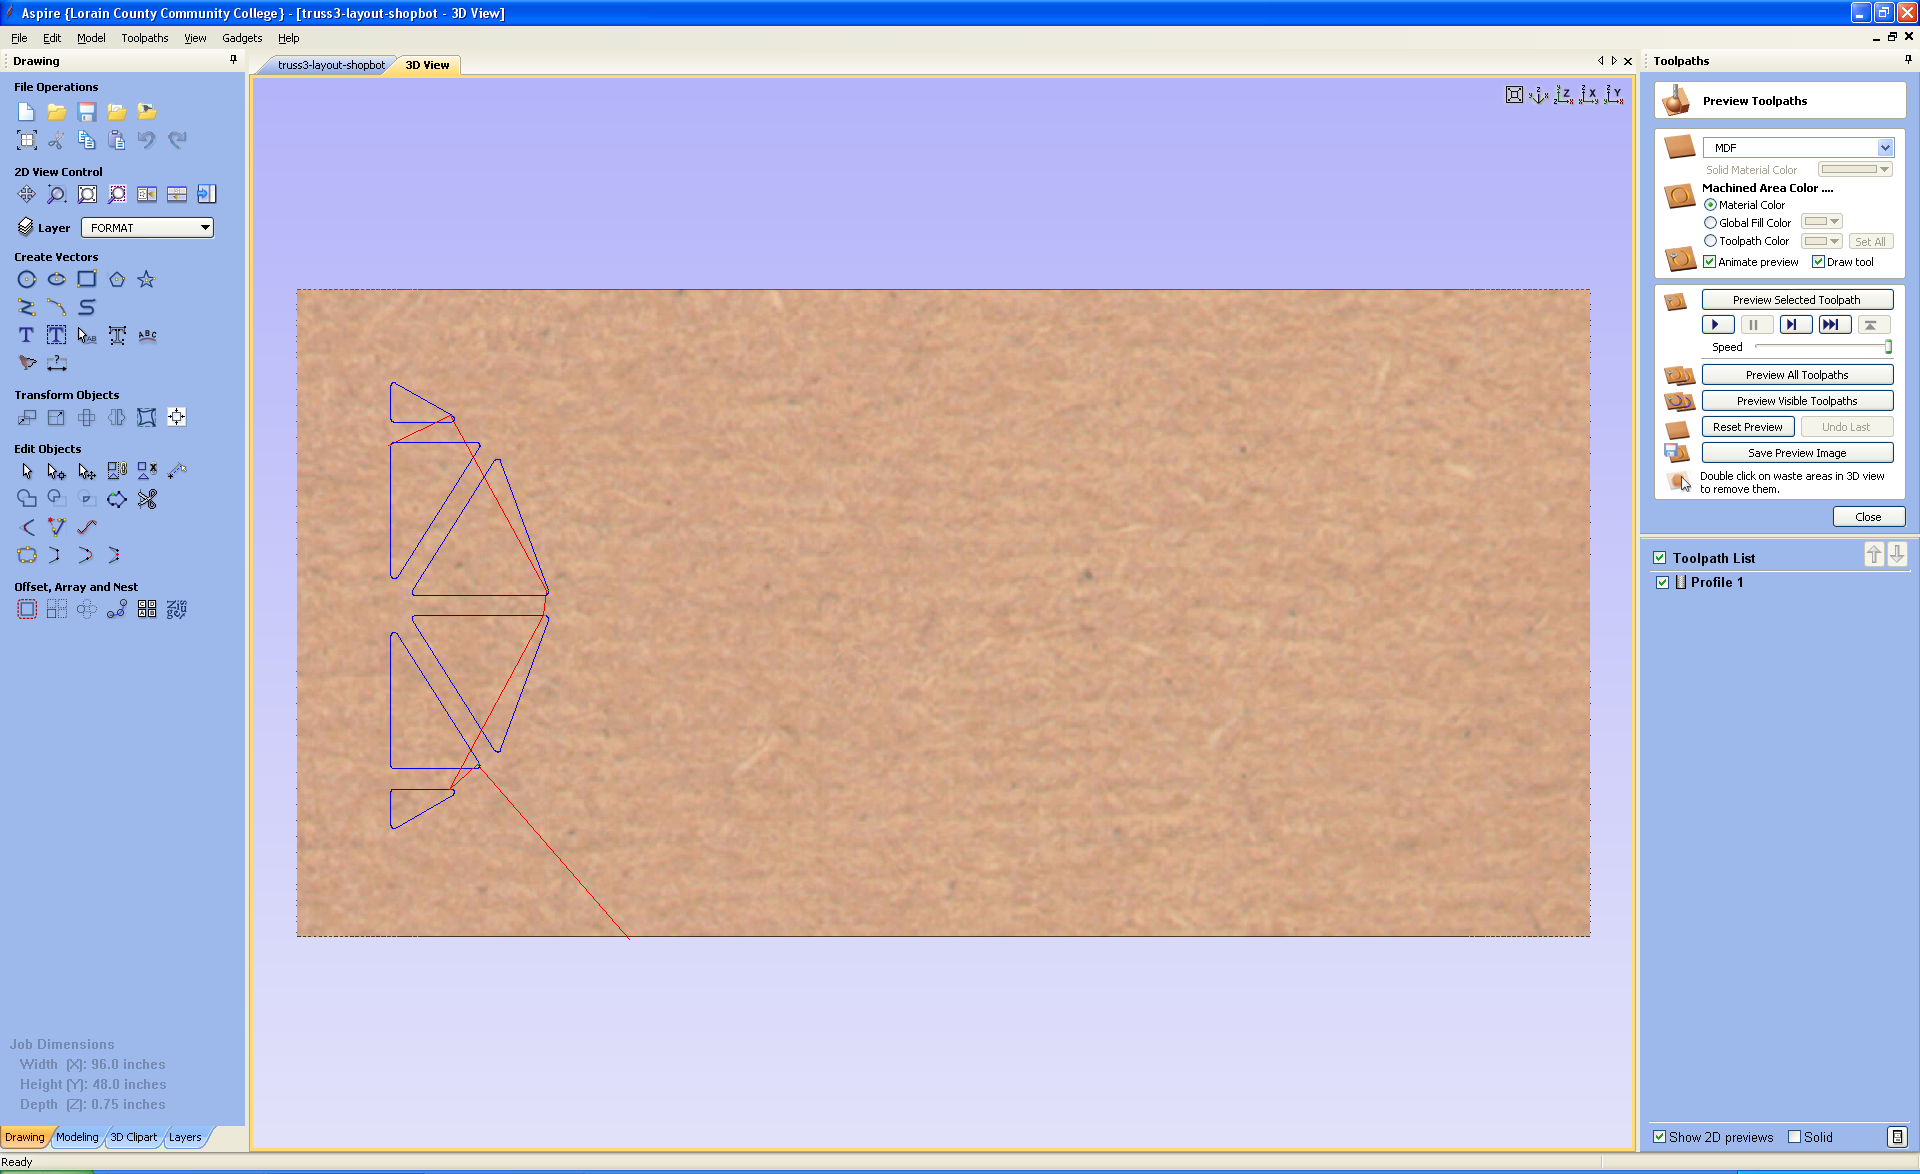Click the Redo arrow icon

[177, 140]
